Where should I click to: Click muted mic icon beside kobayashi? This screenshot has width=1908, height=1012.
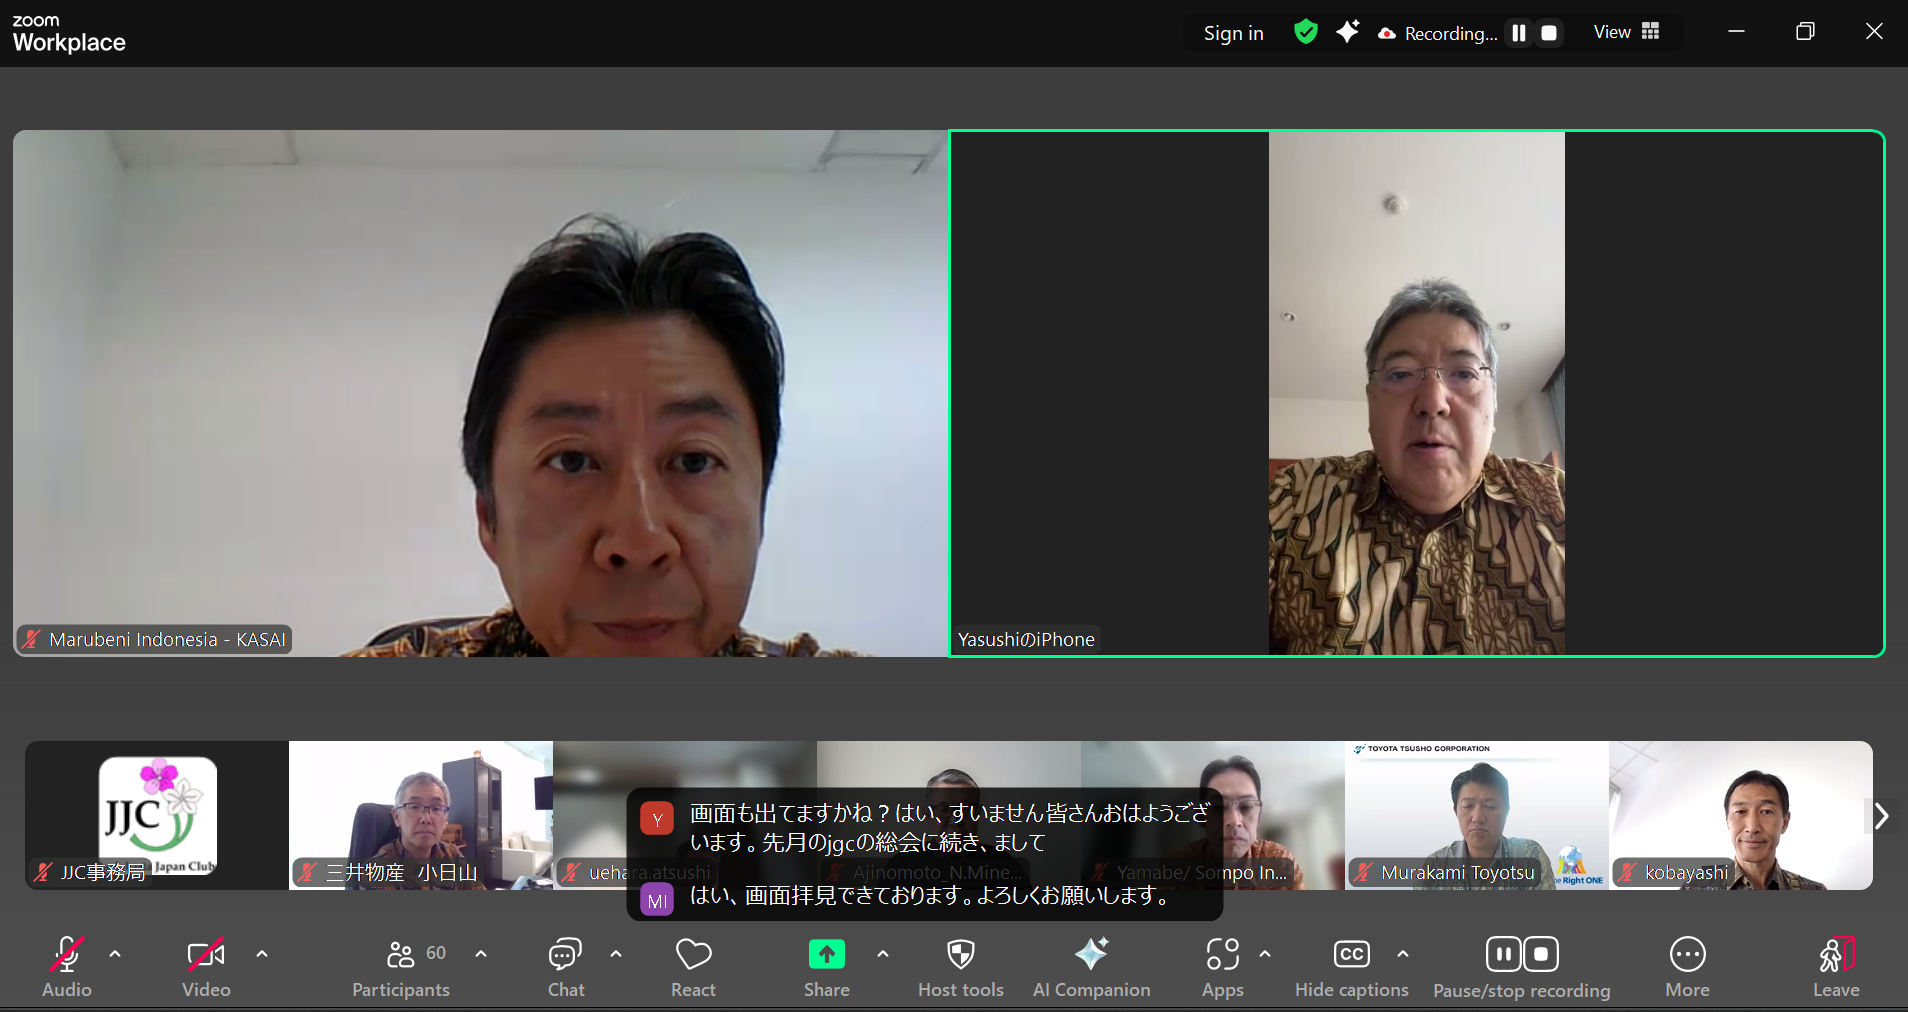point(1627,873)
